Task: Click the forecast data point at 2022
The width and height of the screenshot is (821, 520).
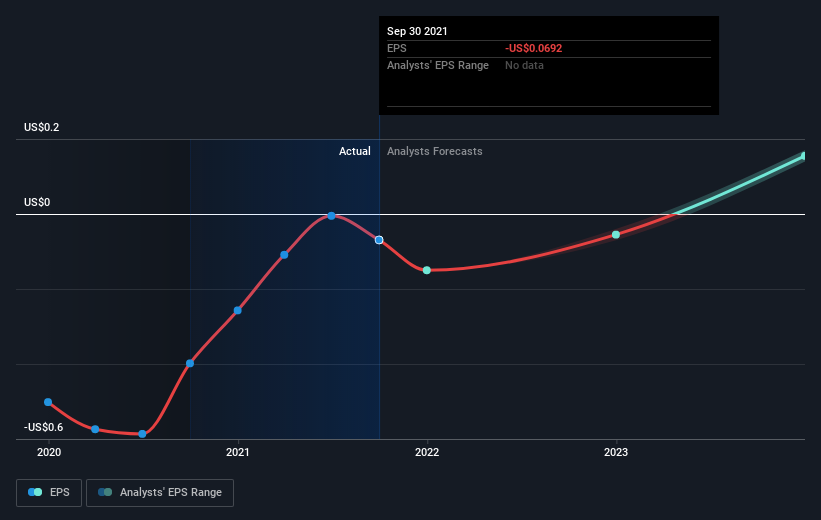Action: [427, 270]
